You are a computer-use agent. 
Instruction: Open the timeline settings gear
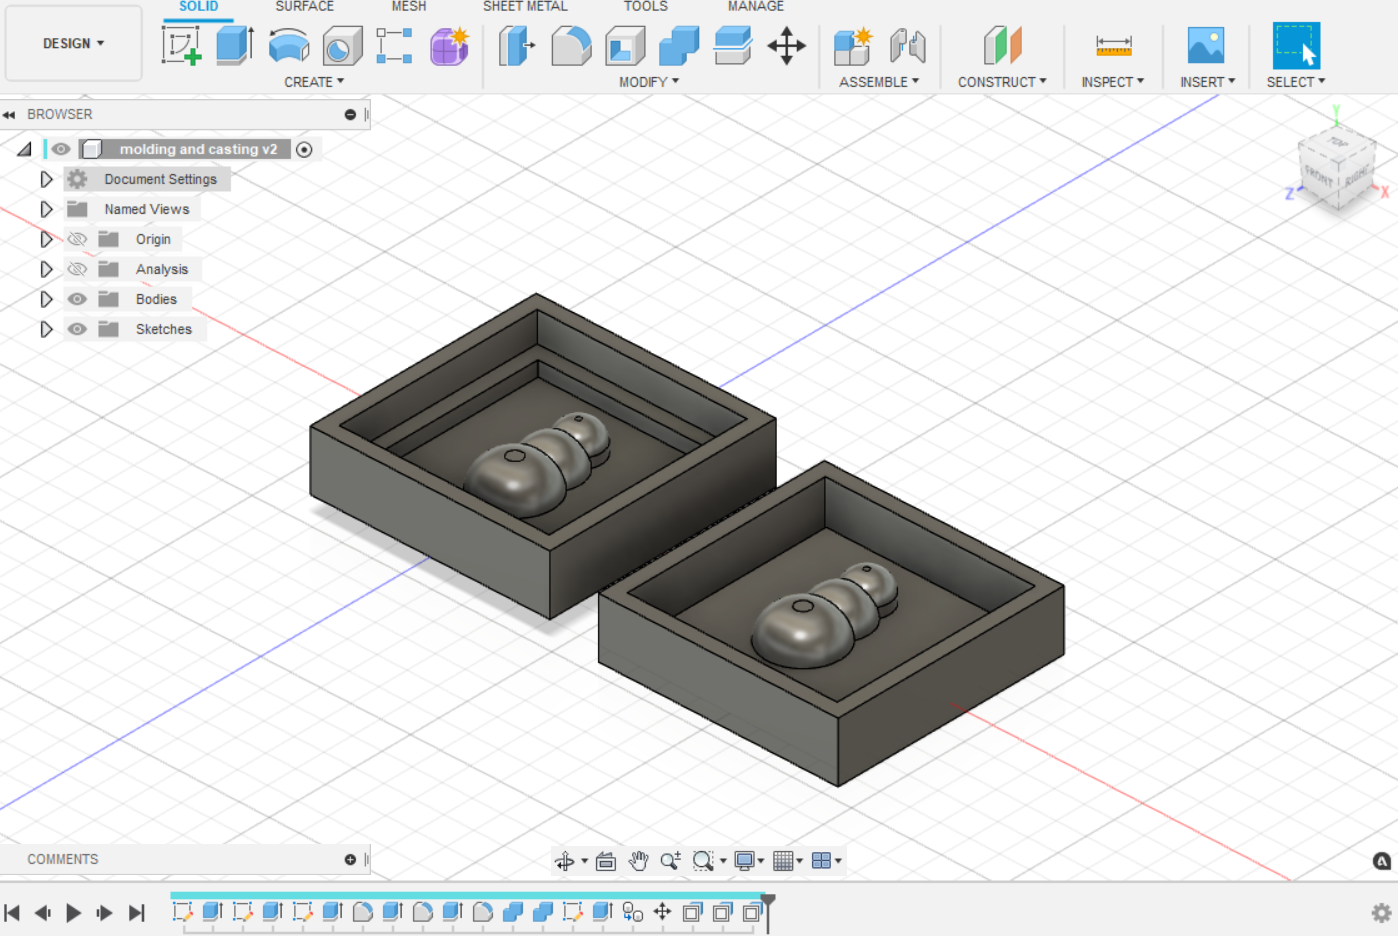click(1381, 913)
